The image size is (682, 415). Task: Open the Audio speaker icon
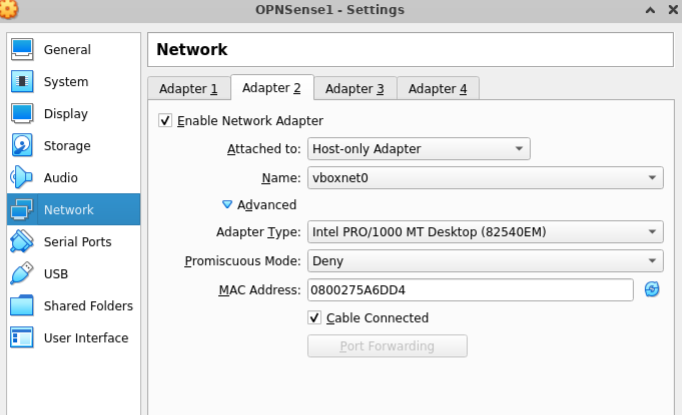click(23, 178)
